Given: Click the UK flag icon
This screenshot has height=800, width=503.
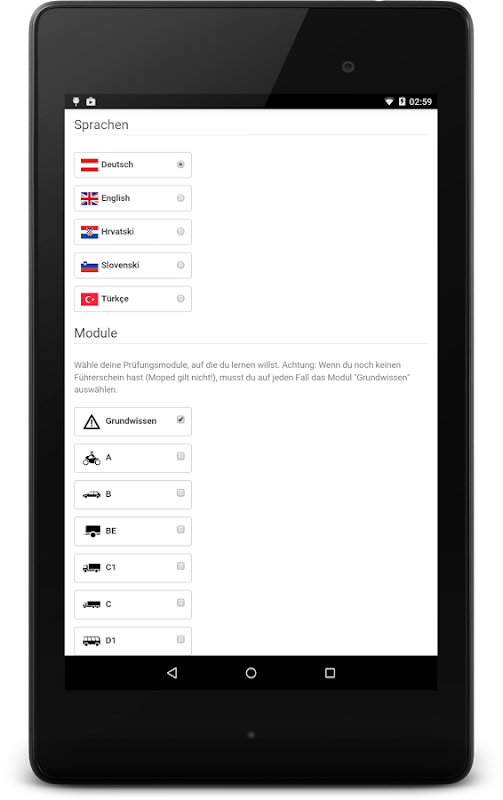Looking at the screenshot, I should [89, 198].
